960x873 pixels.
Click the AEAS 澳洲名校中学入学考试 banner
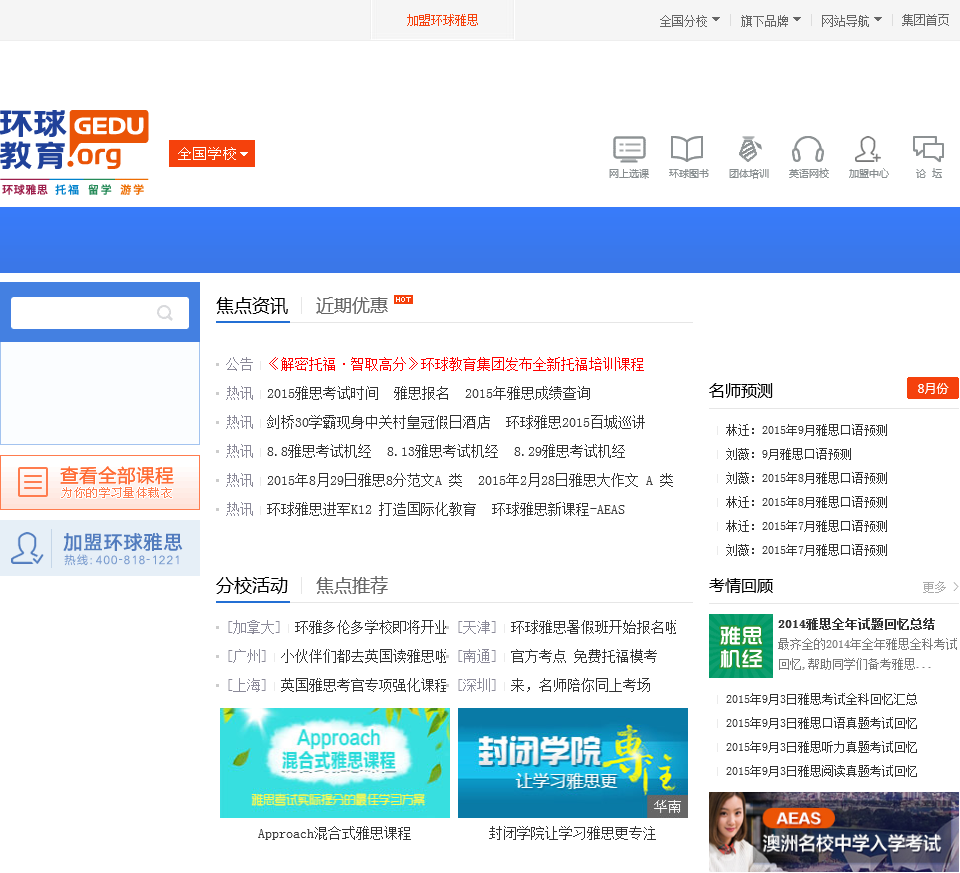click(x=834, y=831)
